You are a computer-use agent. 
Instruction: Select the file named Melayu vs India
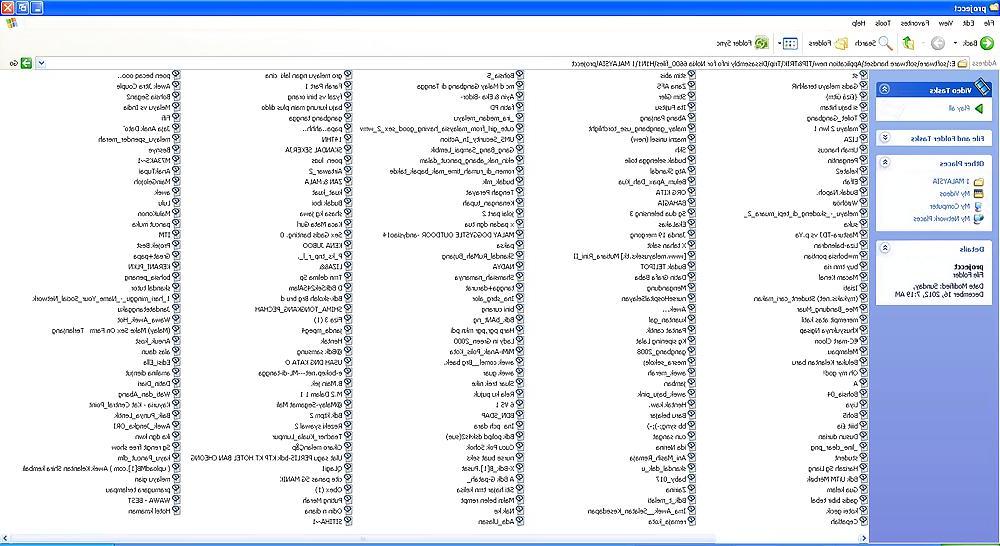(x=146, y=107)
